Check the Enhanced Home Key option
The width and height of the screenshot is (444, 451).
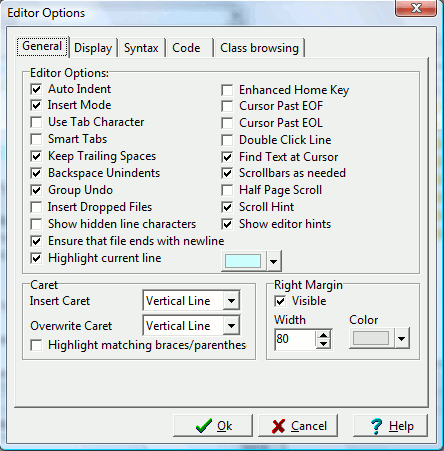tap(227, 90)
